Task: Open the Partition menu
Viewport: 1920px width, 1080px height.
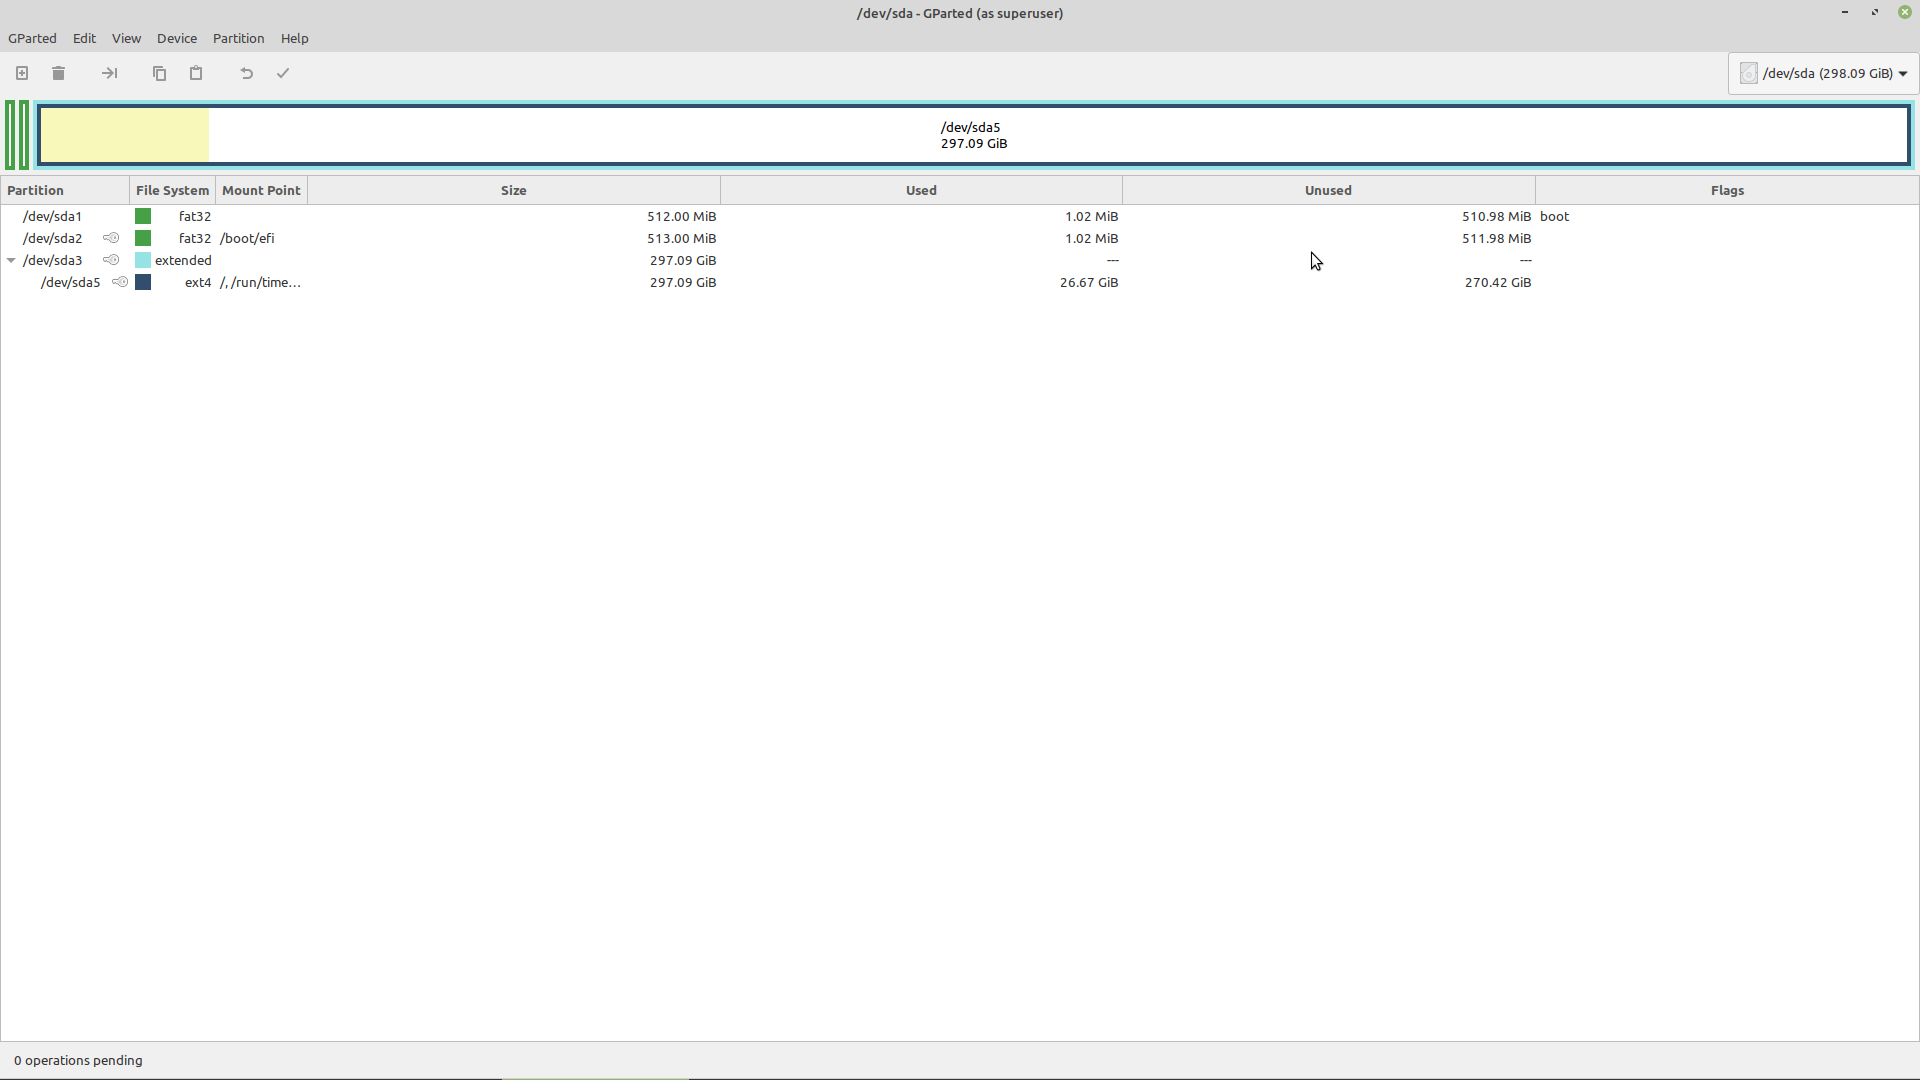Action: (x=238, y=38)
